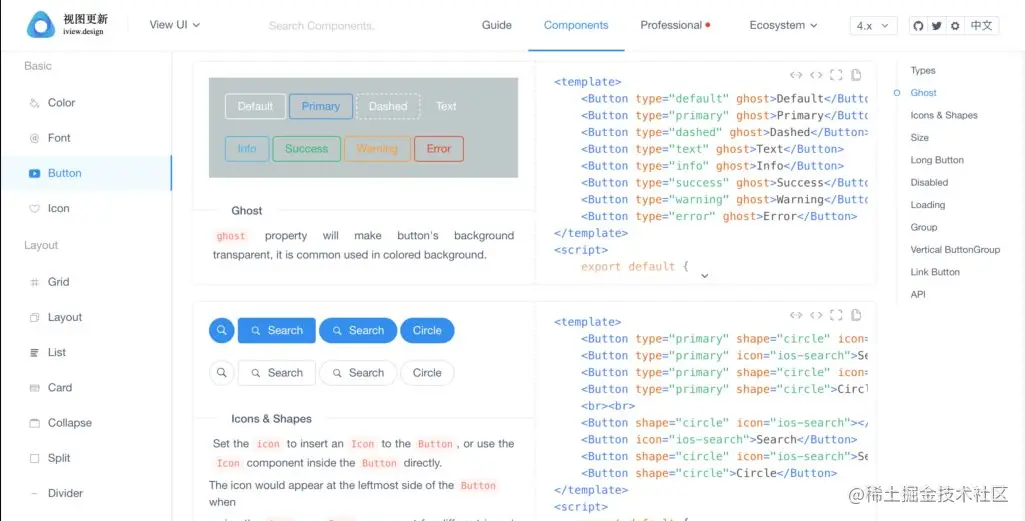Click the Primary ghost button
Screen dimensions: 1025x521
point(321,107)
